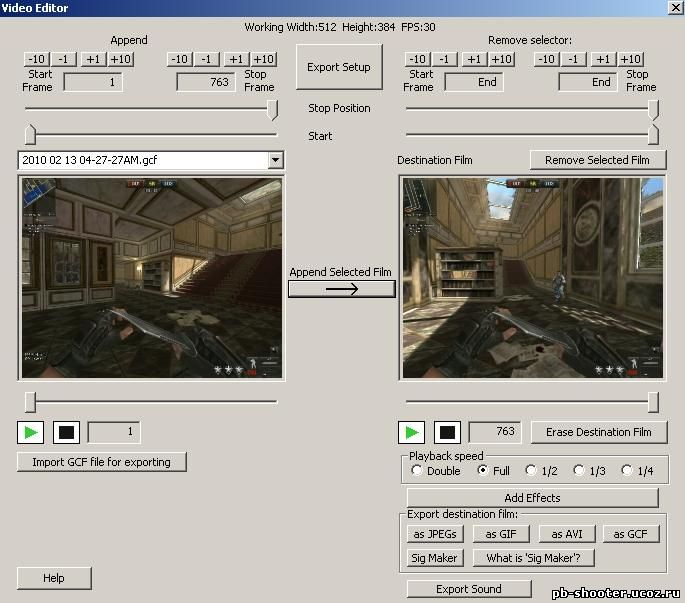Click Remove selector Start Frame field
This screenshot has width=685, height=603.
474,82
